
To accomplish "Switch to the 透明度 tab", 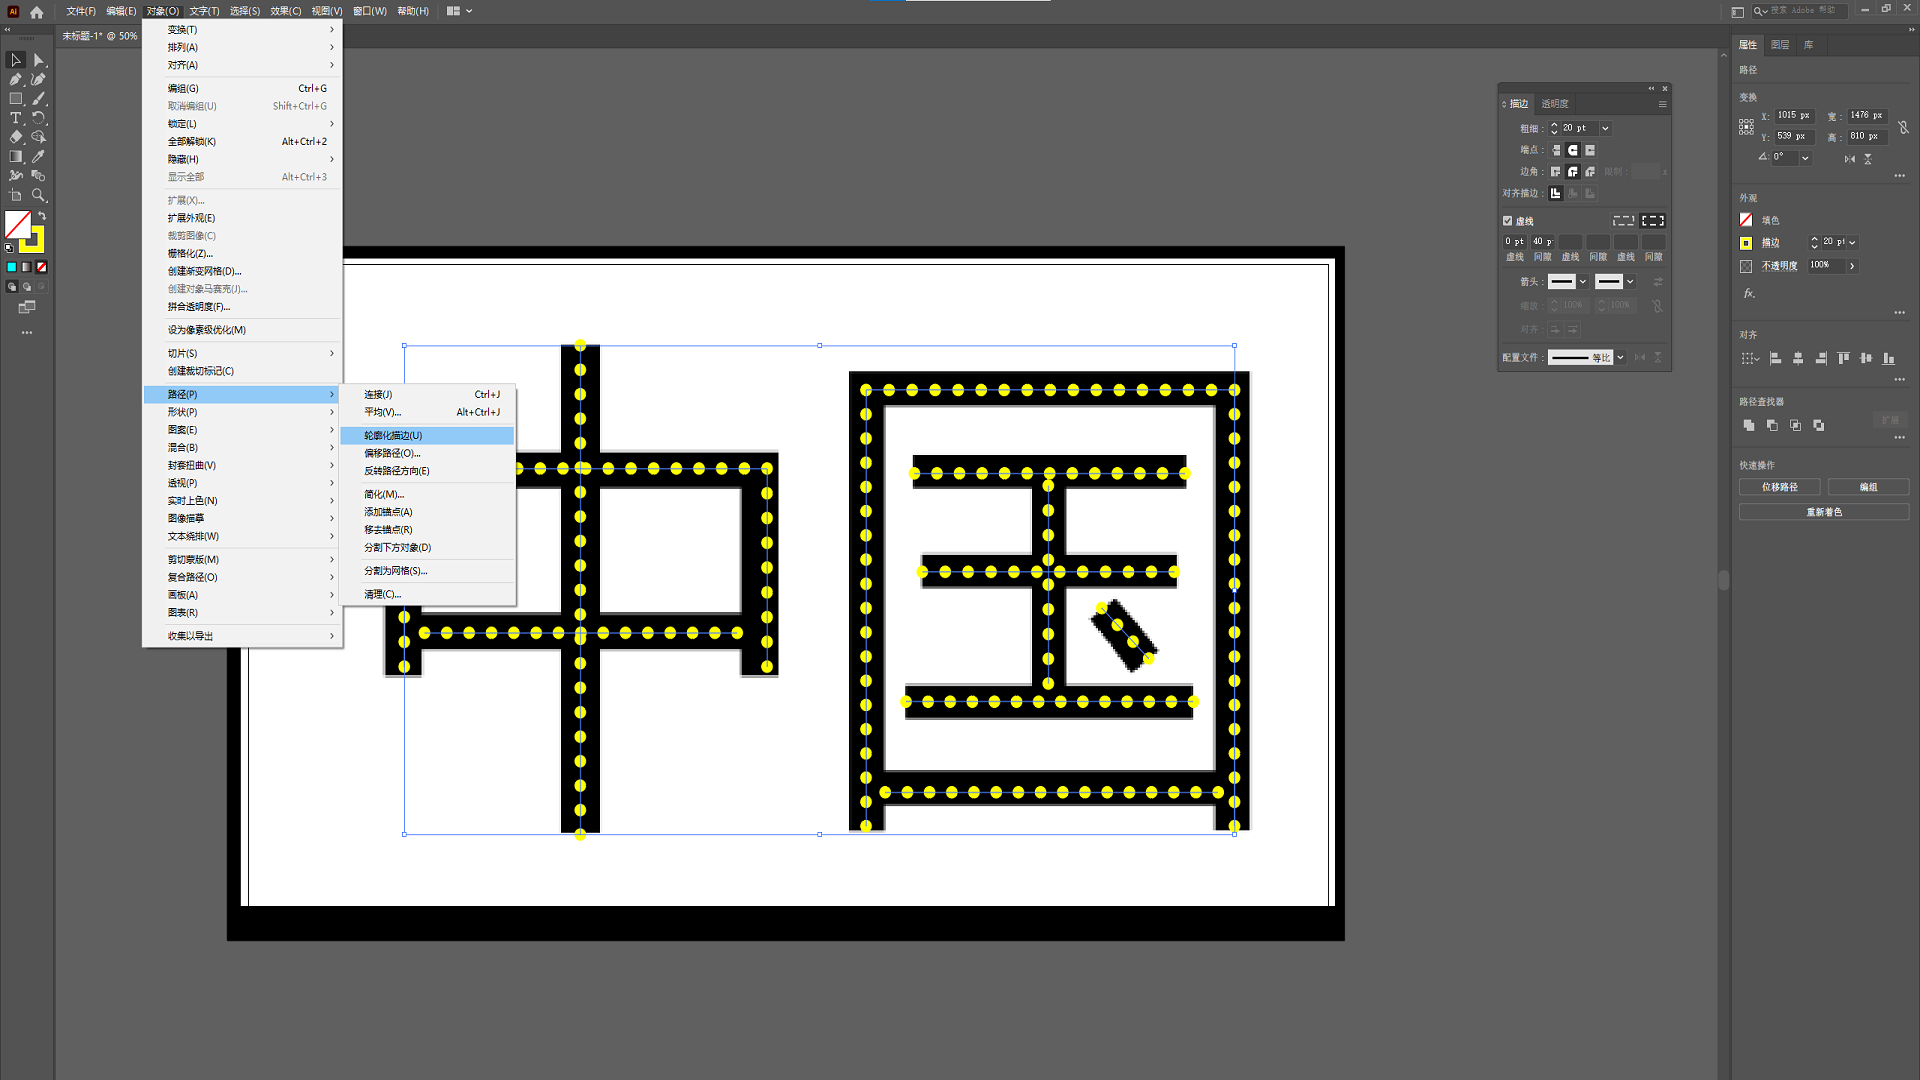I will (1554, 104).
